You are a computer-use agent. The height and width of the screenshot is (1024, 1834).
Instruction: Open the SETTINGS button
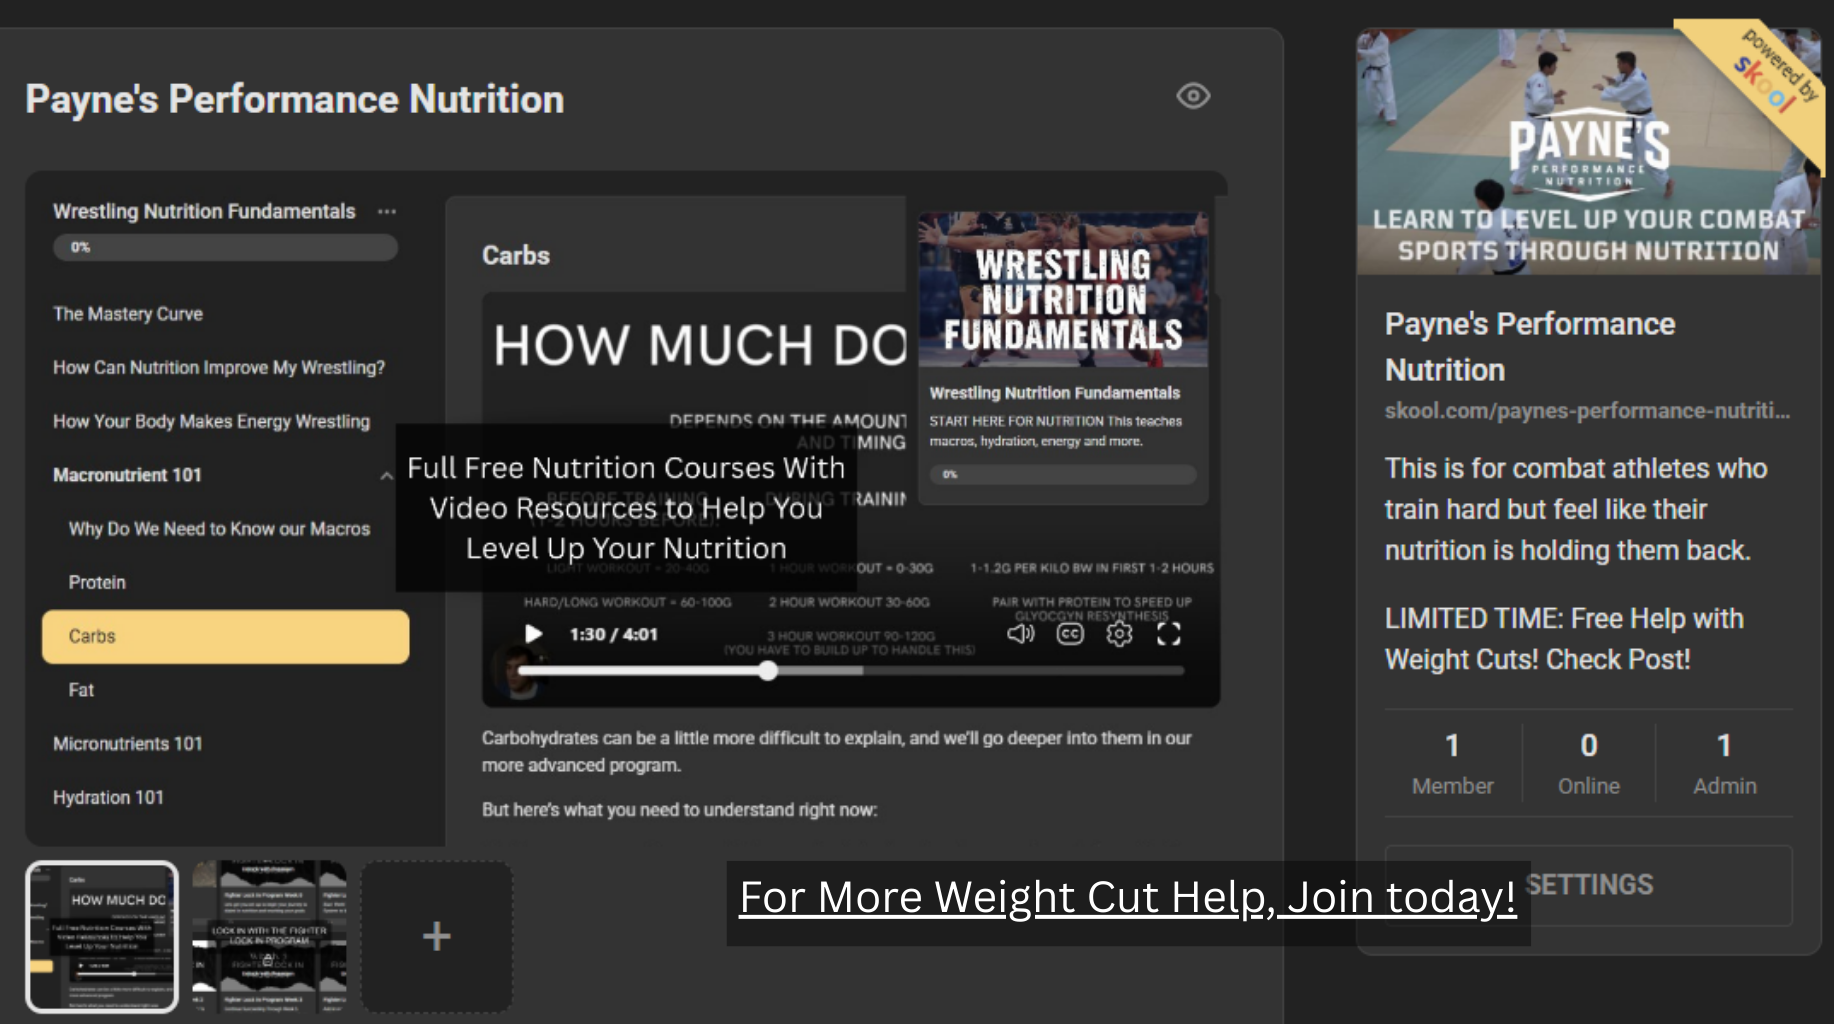(1589, 885)
